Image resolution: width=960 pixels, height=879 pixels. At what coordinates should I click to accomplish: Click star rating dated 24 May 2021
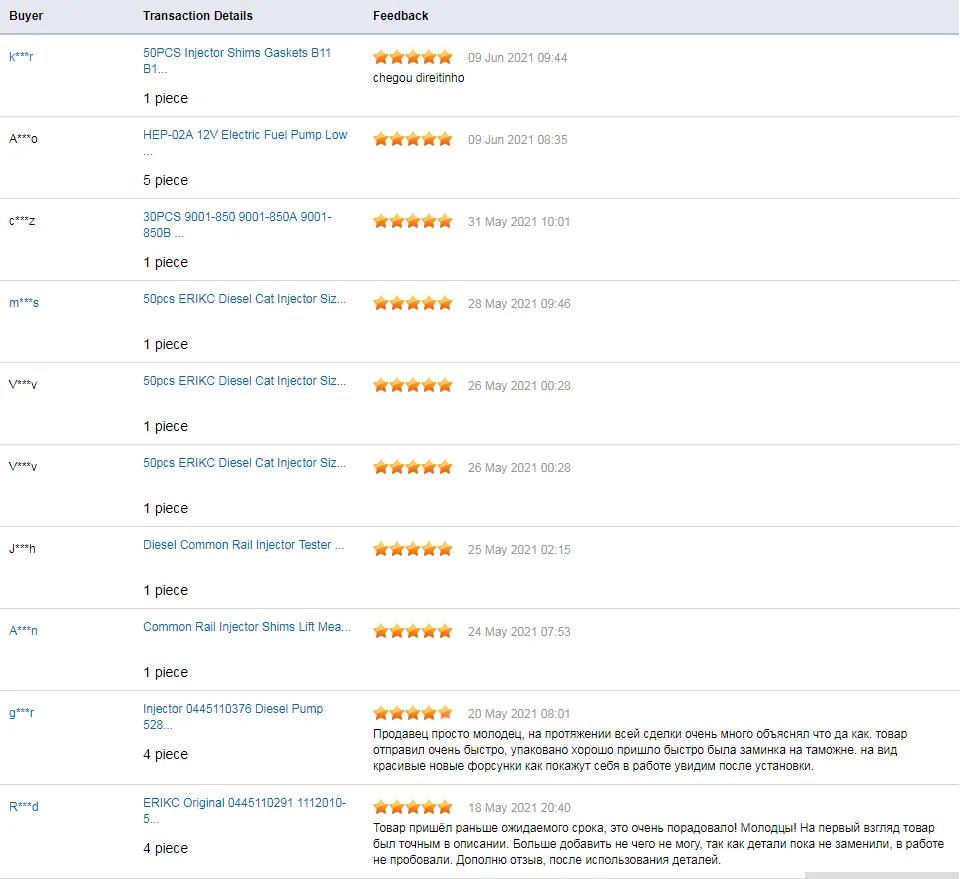click(413, 631)
